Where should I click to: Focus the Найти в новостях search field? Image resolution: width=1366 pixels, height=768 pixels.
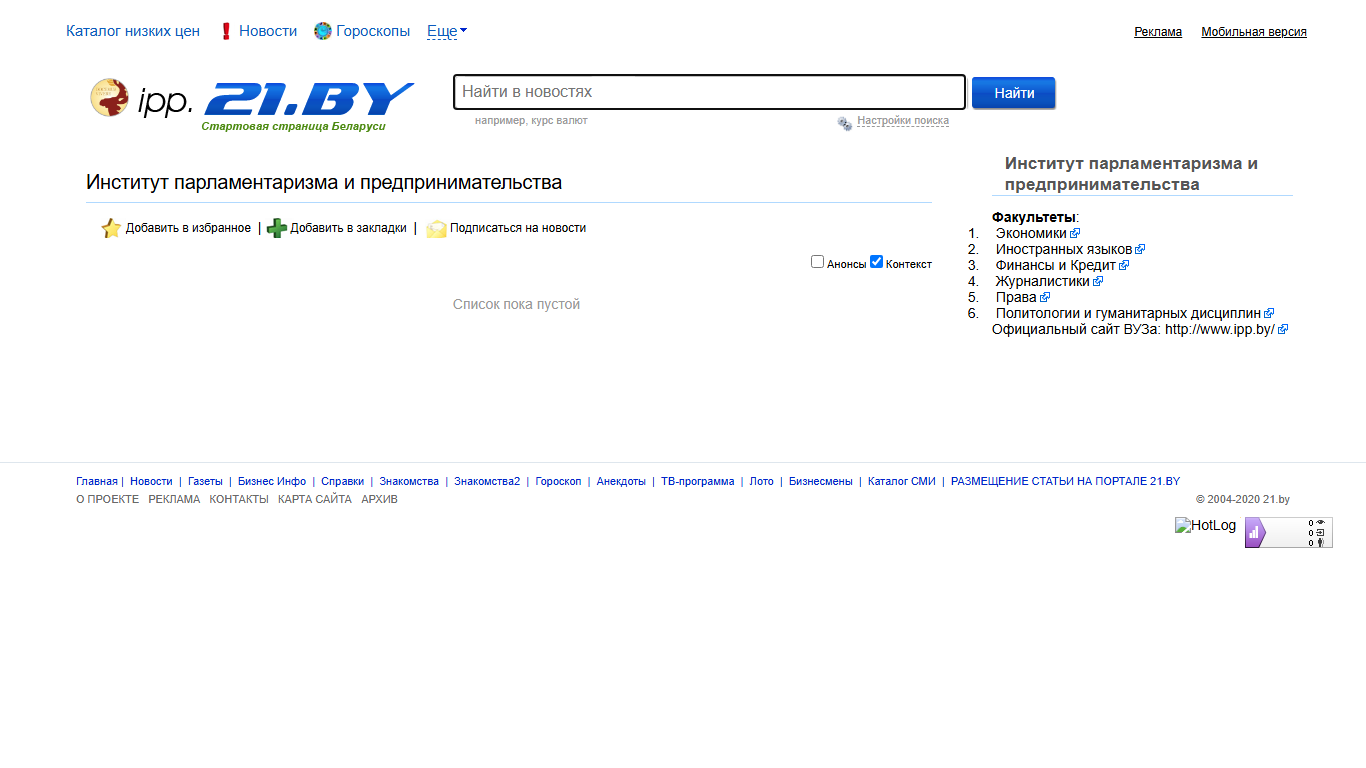(x=710, y=92)
